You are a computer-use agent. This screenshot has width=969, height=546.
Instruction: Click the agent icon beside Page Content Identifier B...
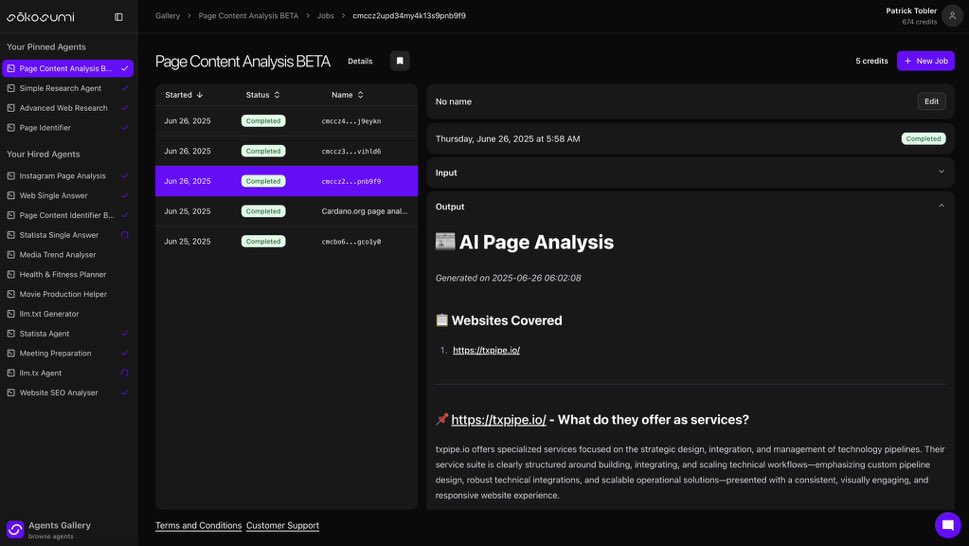(x=11, y=216)
